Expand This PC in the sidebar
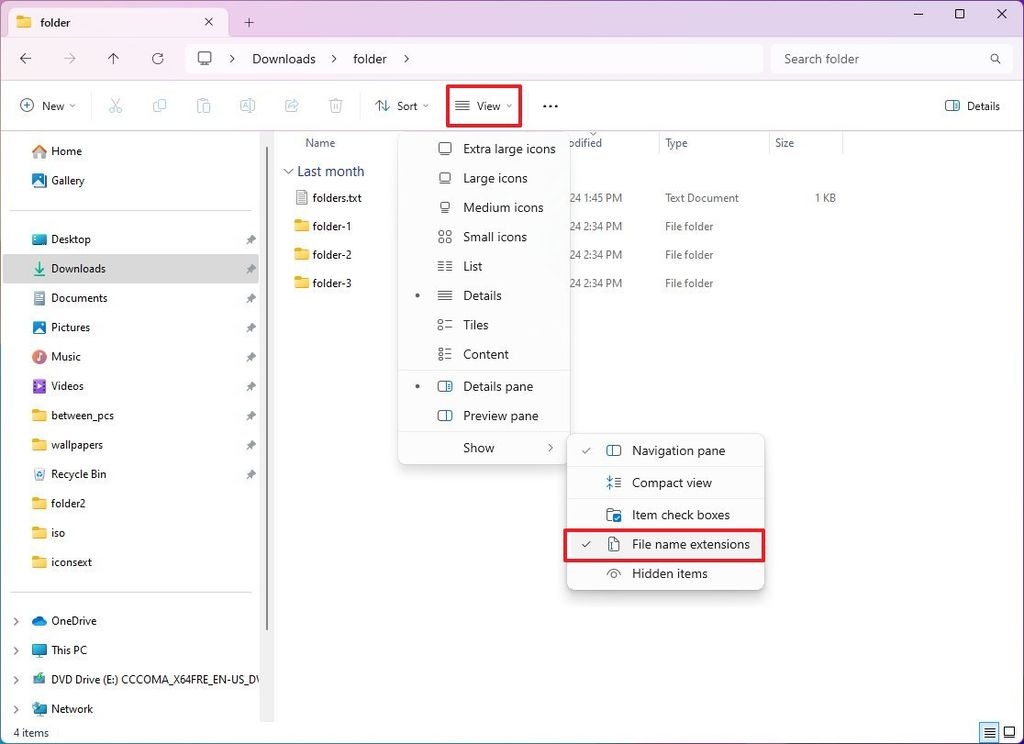 point(18,650)
